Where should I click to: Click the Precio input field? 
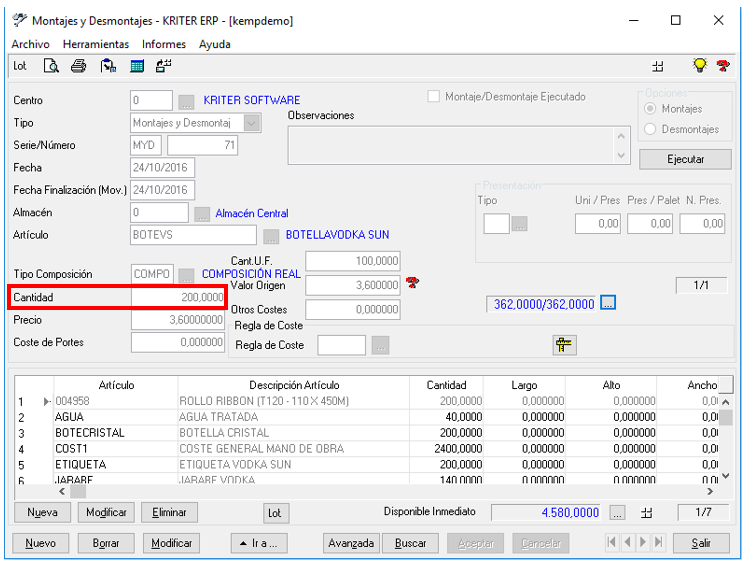point(177,320)
